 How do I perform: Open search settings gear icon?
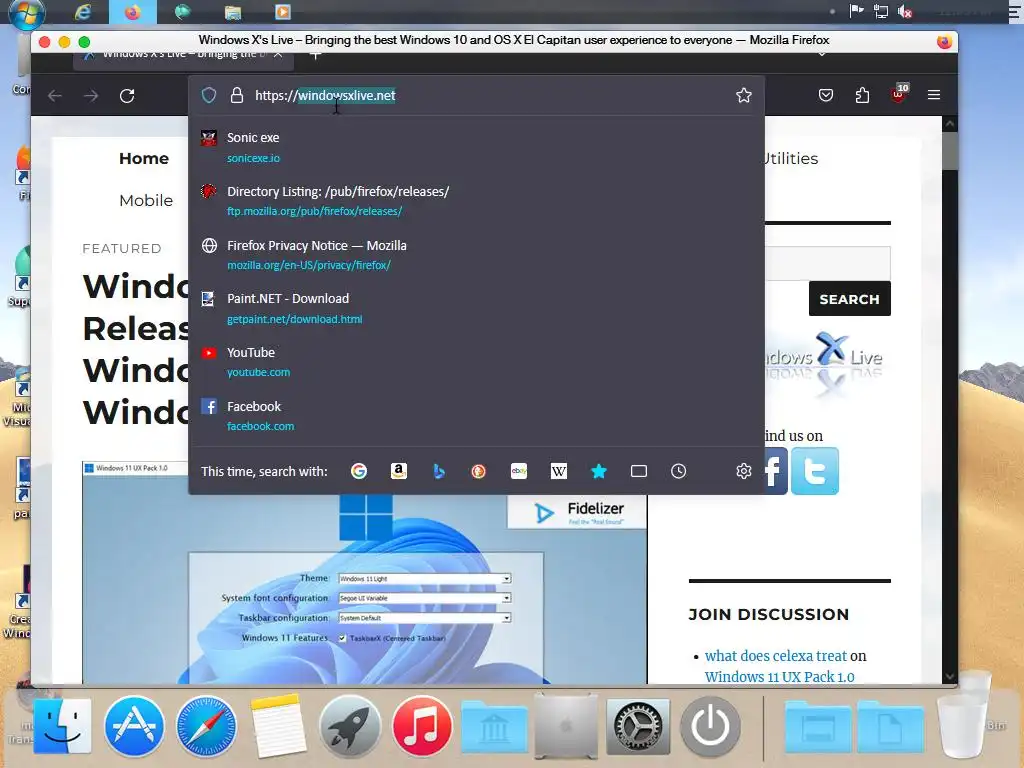pos(744,471)
